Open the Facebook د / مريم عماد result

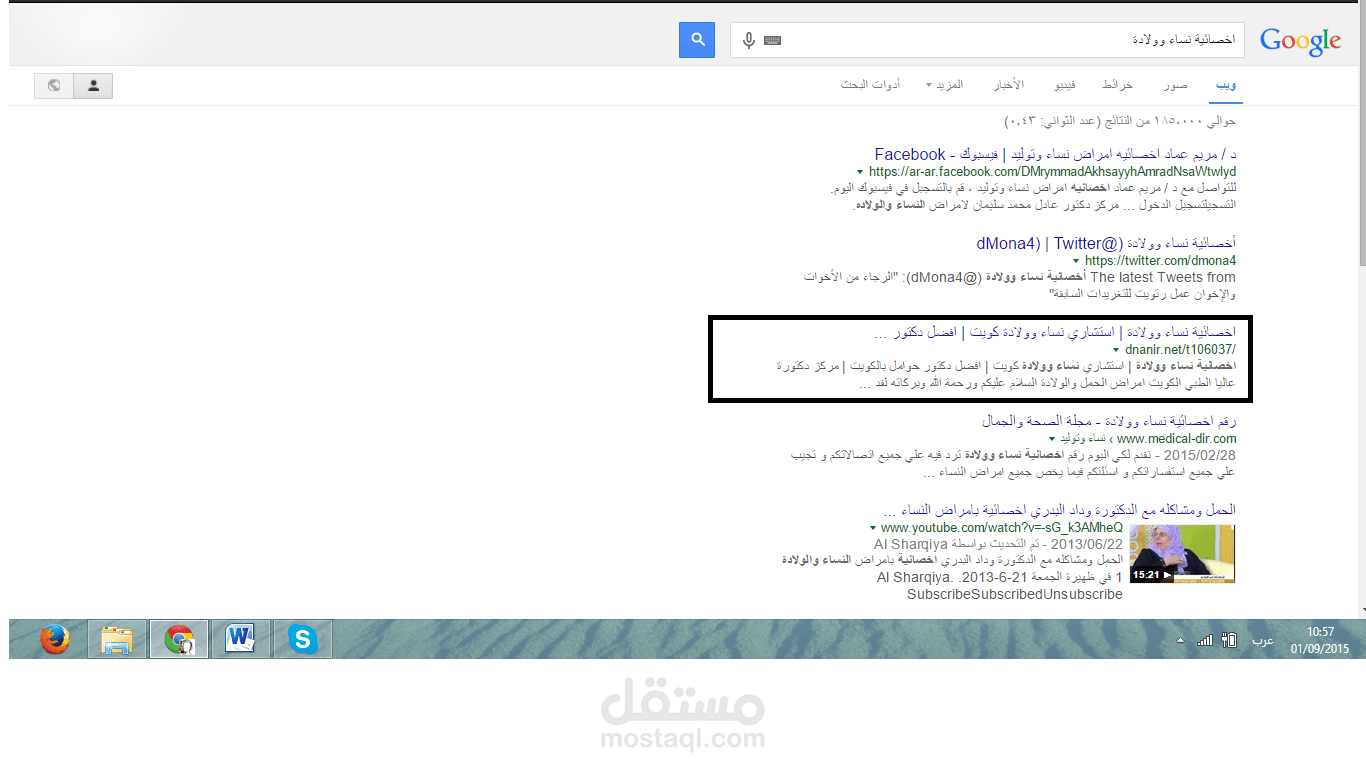[x=1055, y=154]
